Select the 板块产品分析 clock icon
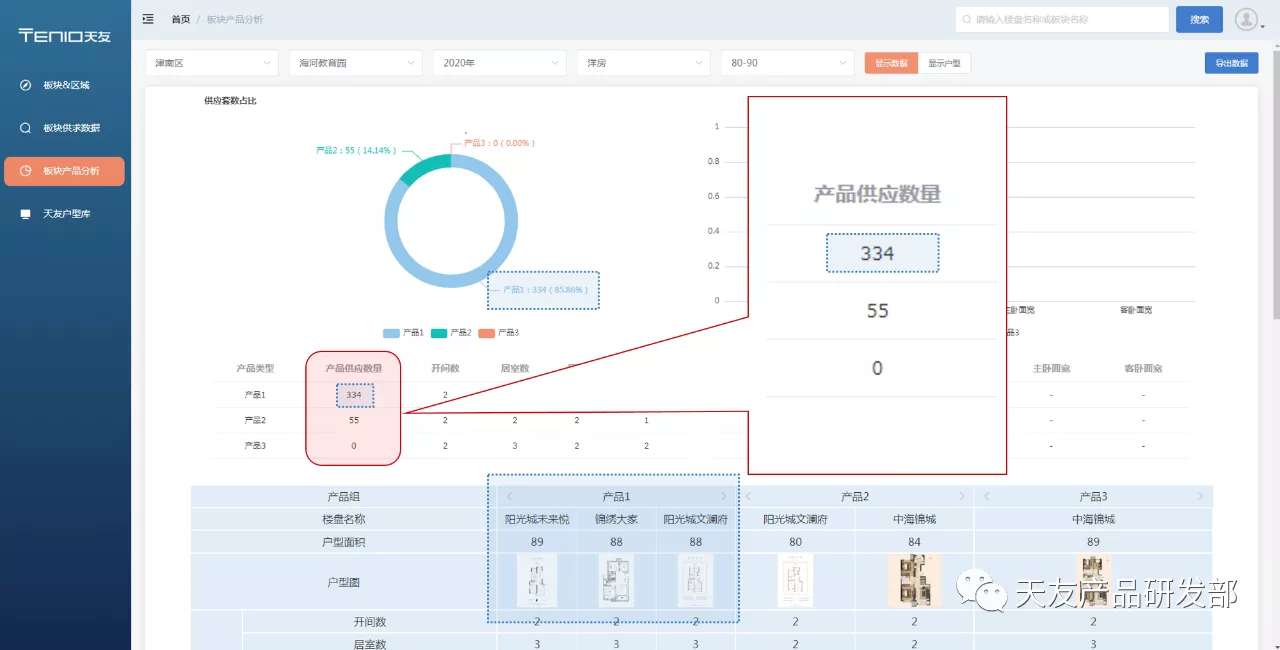The height and width of the screenshot is (650, 1280). pos(22,171)
